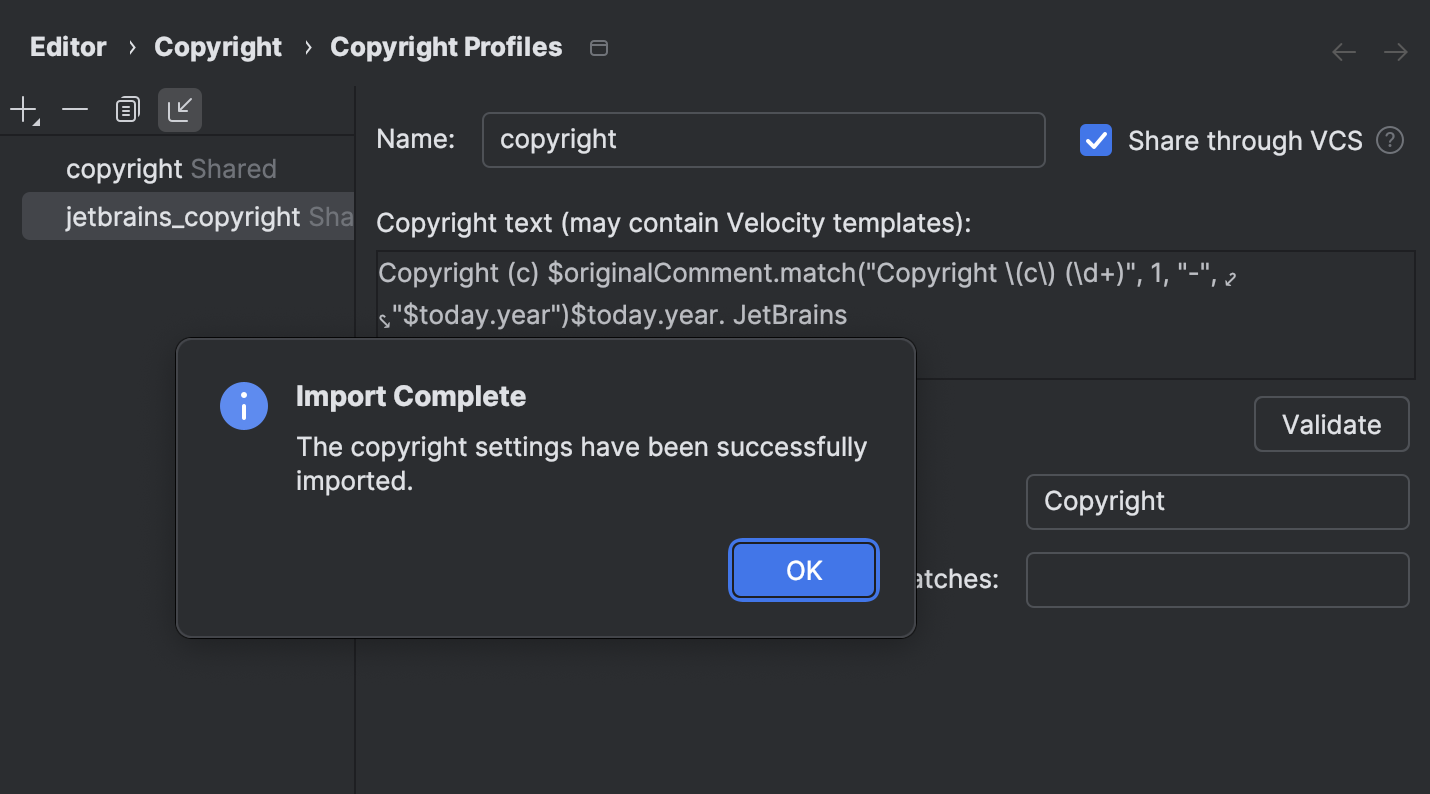Click the back navigation arrow
Screen dimensions: 1430x794
1343,51
